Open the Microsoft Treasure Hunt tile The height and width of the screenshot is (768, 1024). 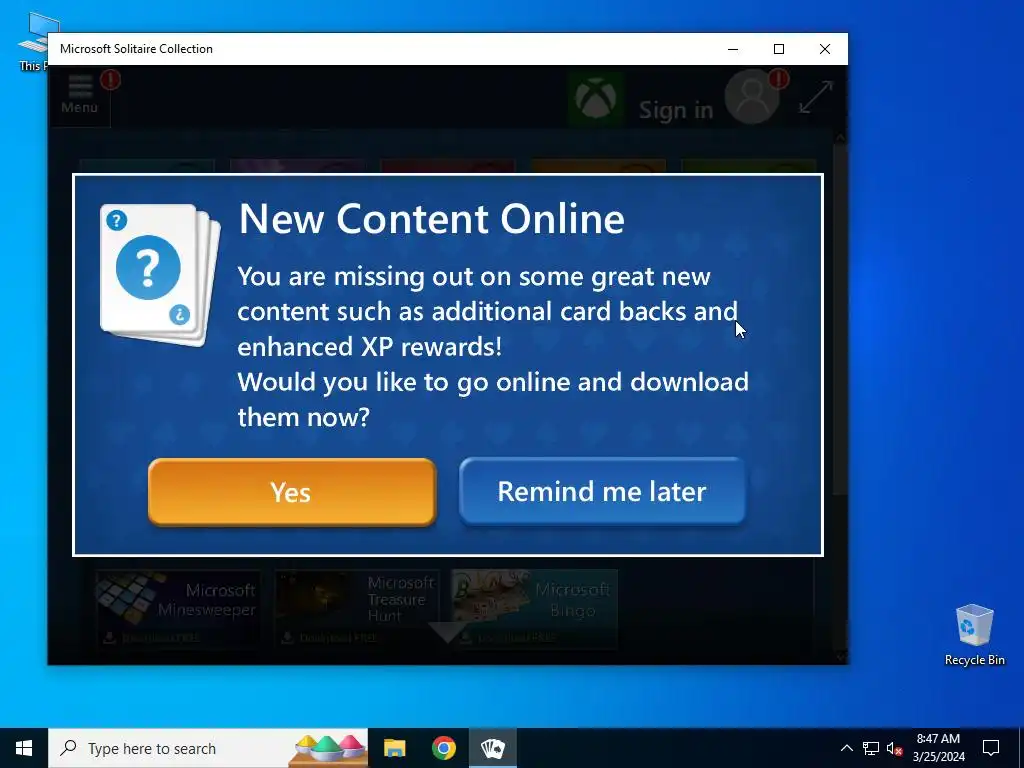[x=357, y=609]
